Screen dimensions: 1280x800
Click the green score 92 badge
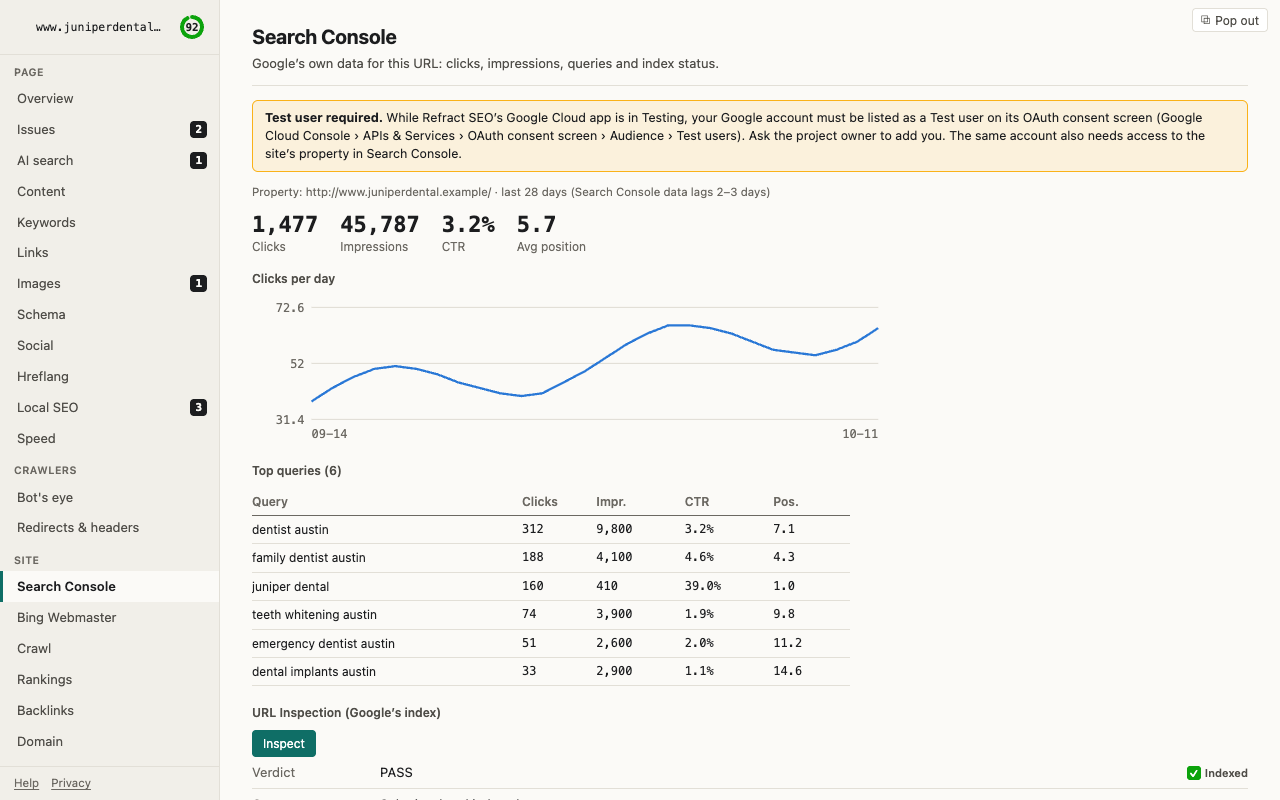click(192, 27)
